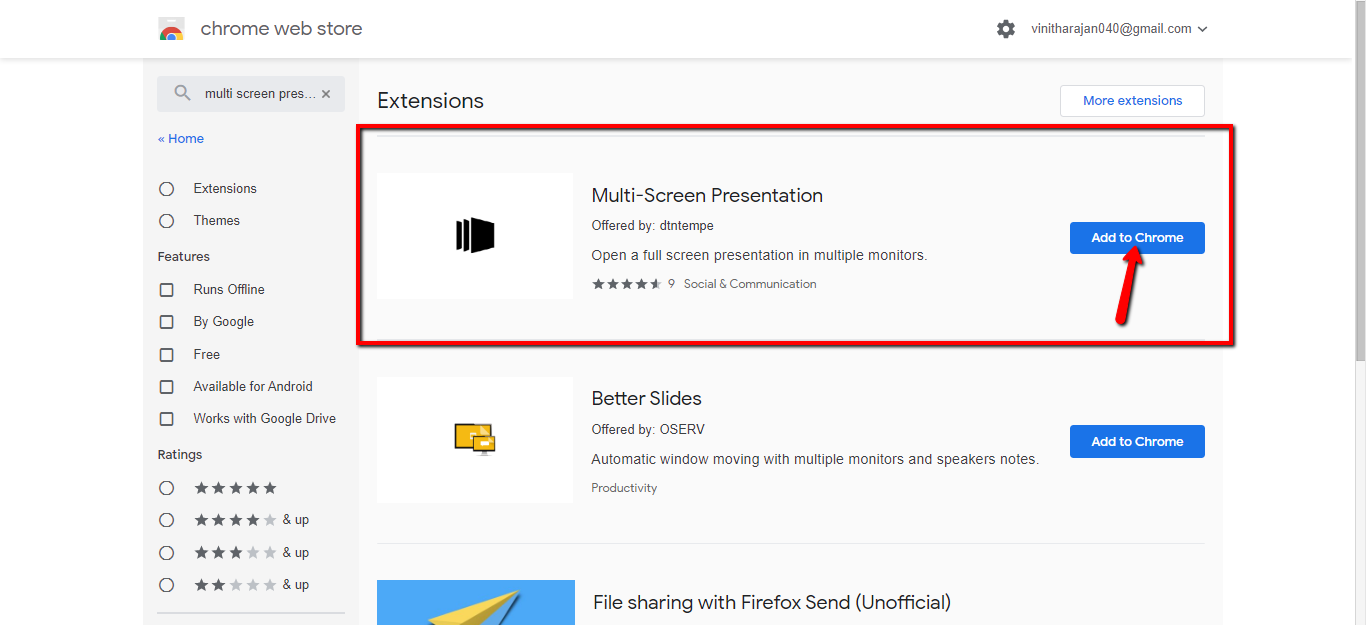
Task: Open File sharing with Firefox Send title
Action: point(772,602)
